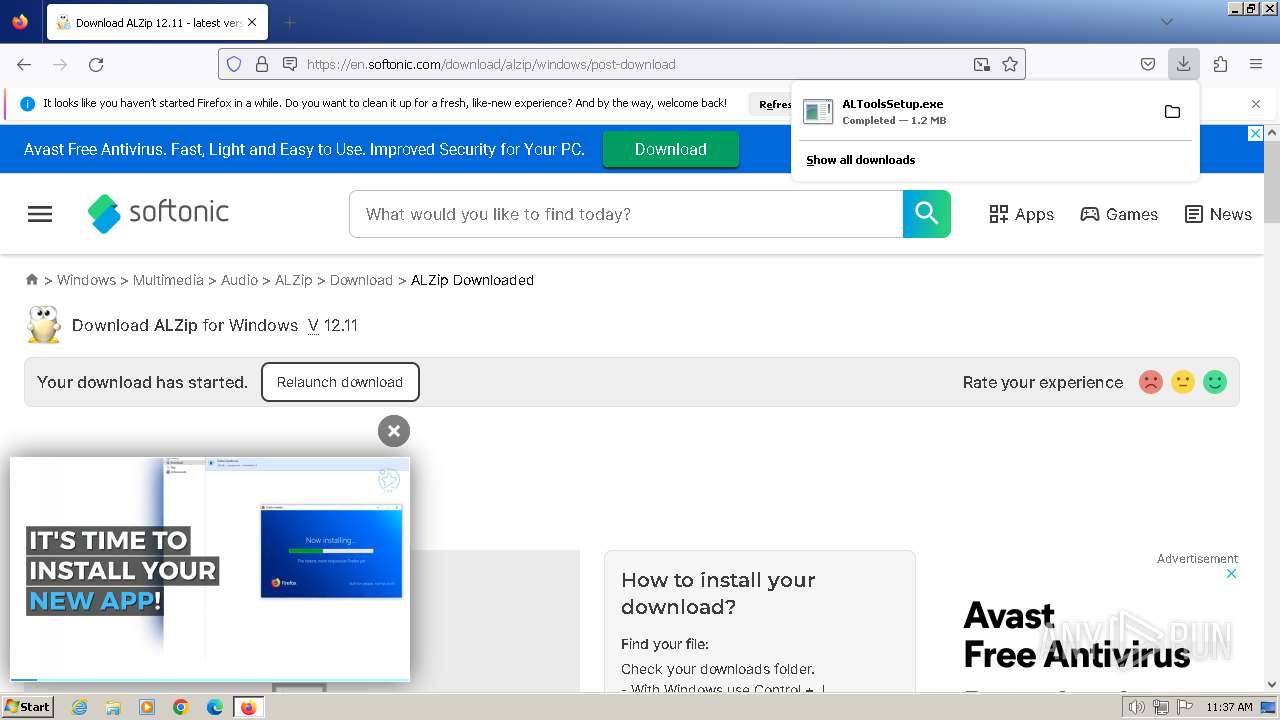Go to the Windows breadcrumb link
The width and height of the screenshot is (1280, 720).
click(x=86, y=280)
